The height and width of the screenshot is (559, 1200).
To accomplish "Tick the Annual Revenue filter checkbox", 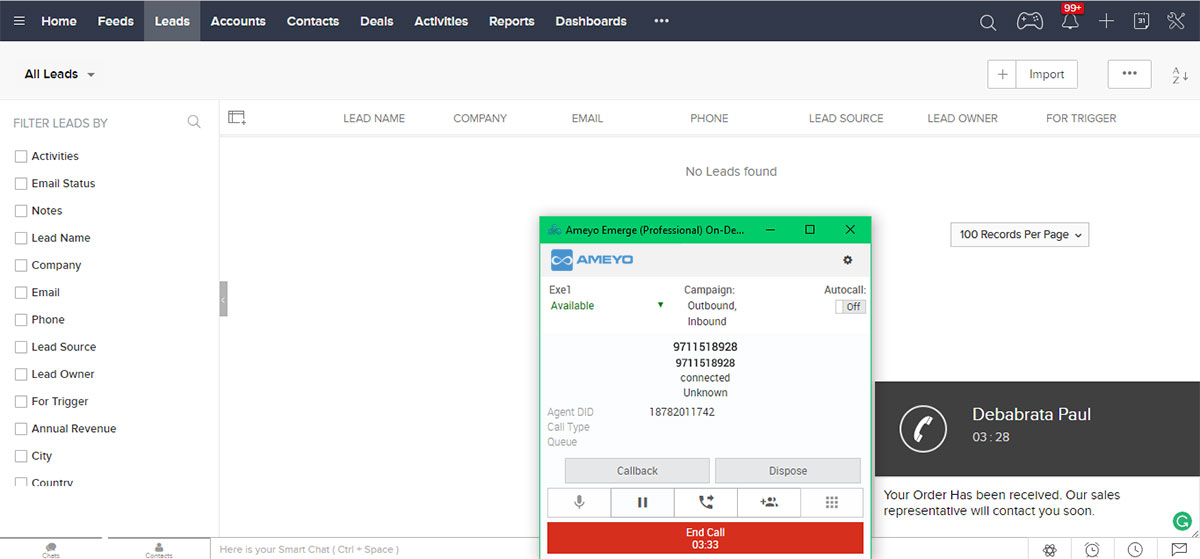I will click(x=21, y=429).
